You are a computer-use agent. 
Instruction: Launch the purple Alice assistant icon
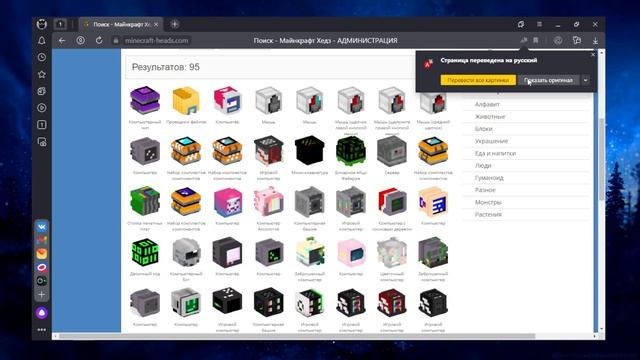42,313
